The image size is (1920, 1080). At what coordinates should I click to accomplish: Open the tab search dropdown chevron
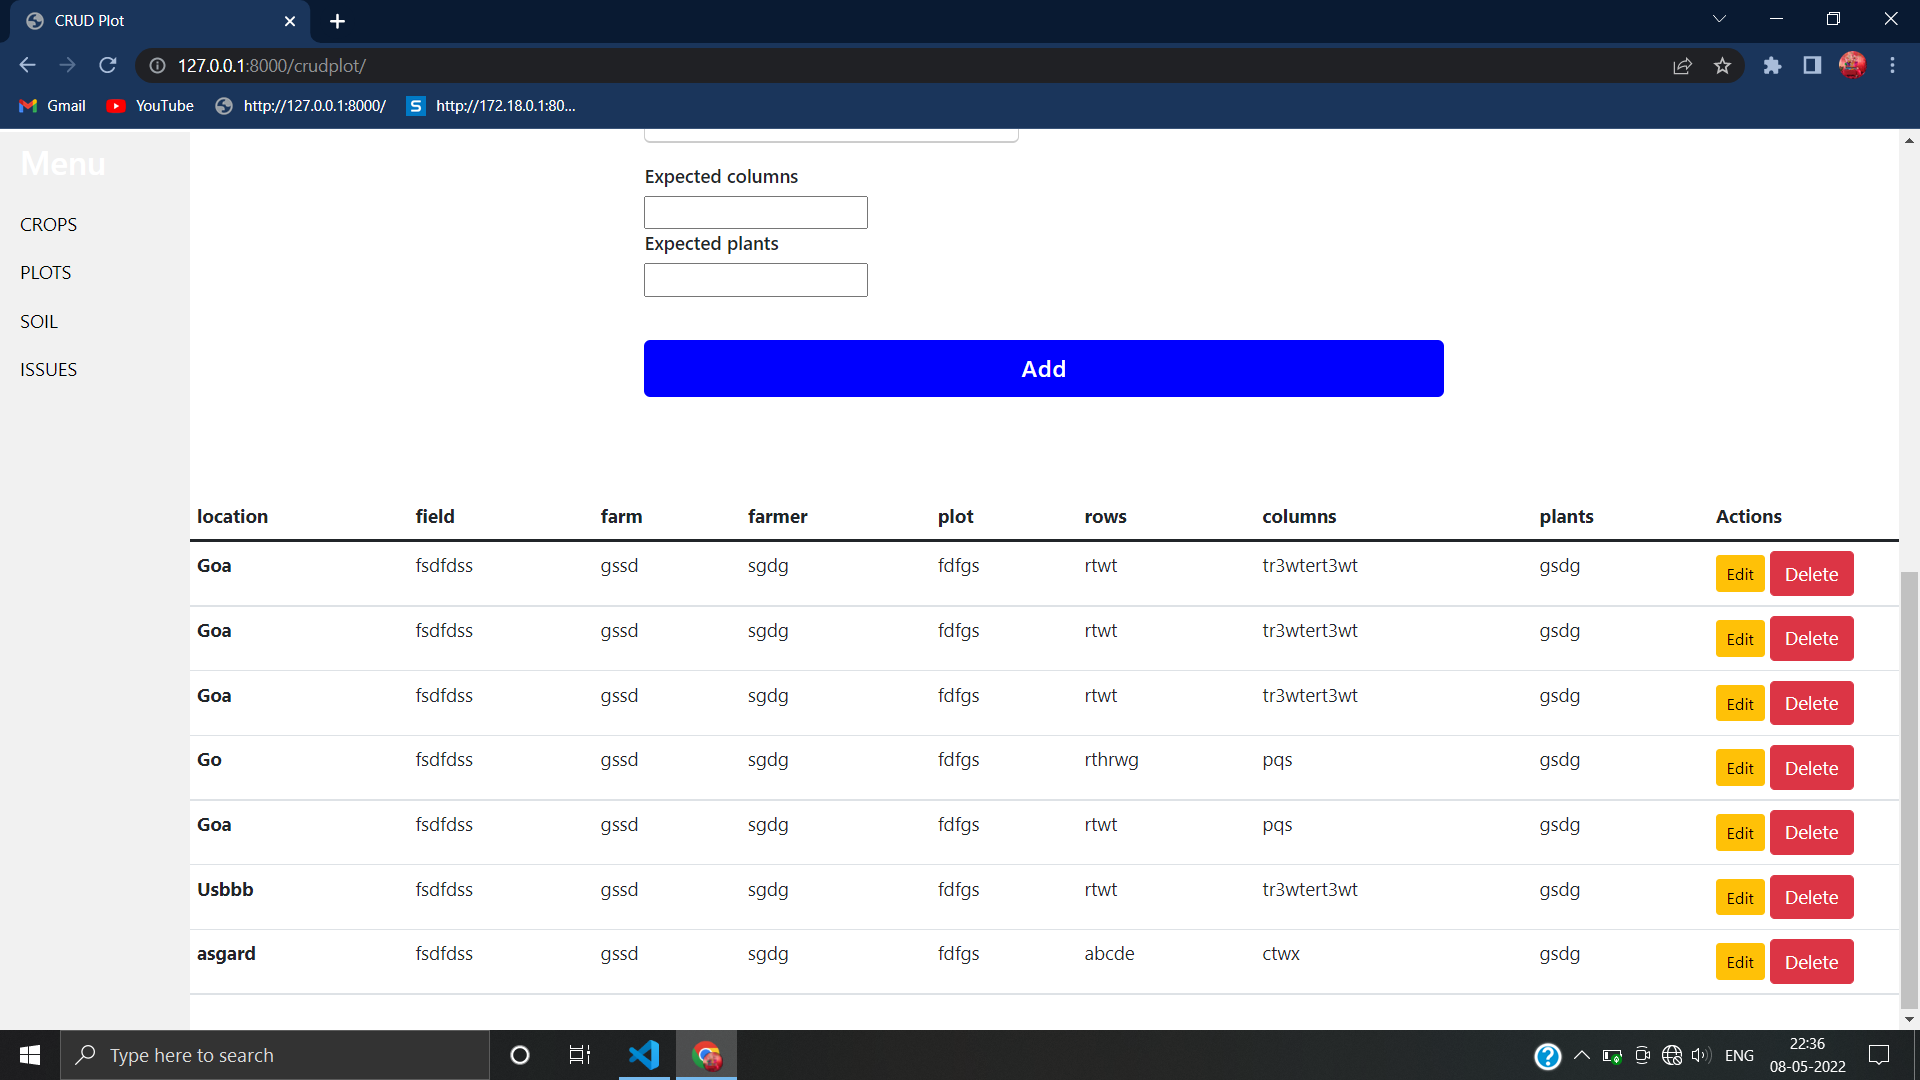1720,18
